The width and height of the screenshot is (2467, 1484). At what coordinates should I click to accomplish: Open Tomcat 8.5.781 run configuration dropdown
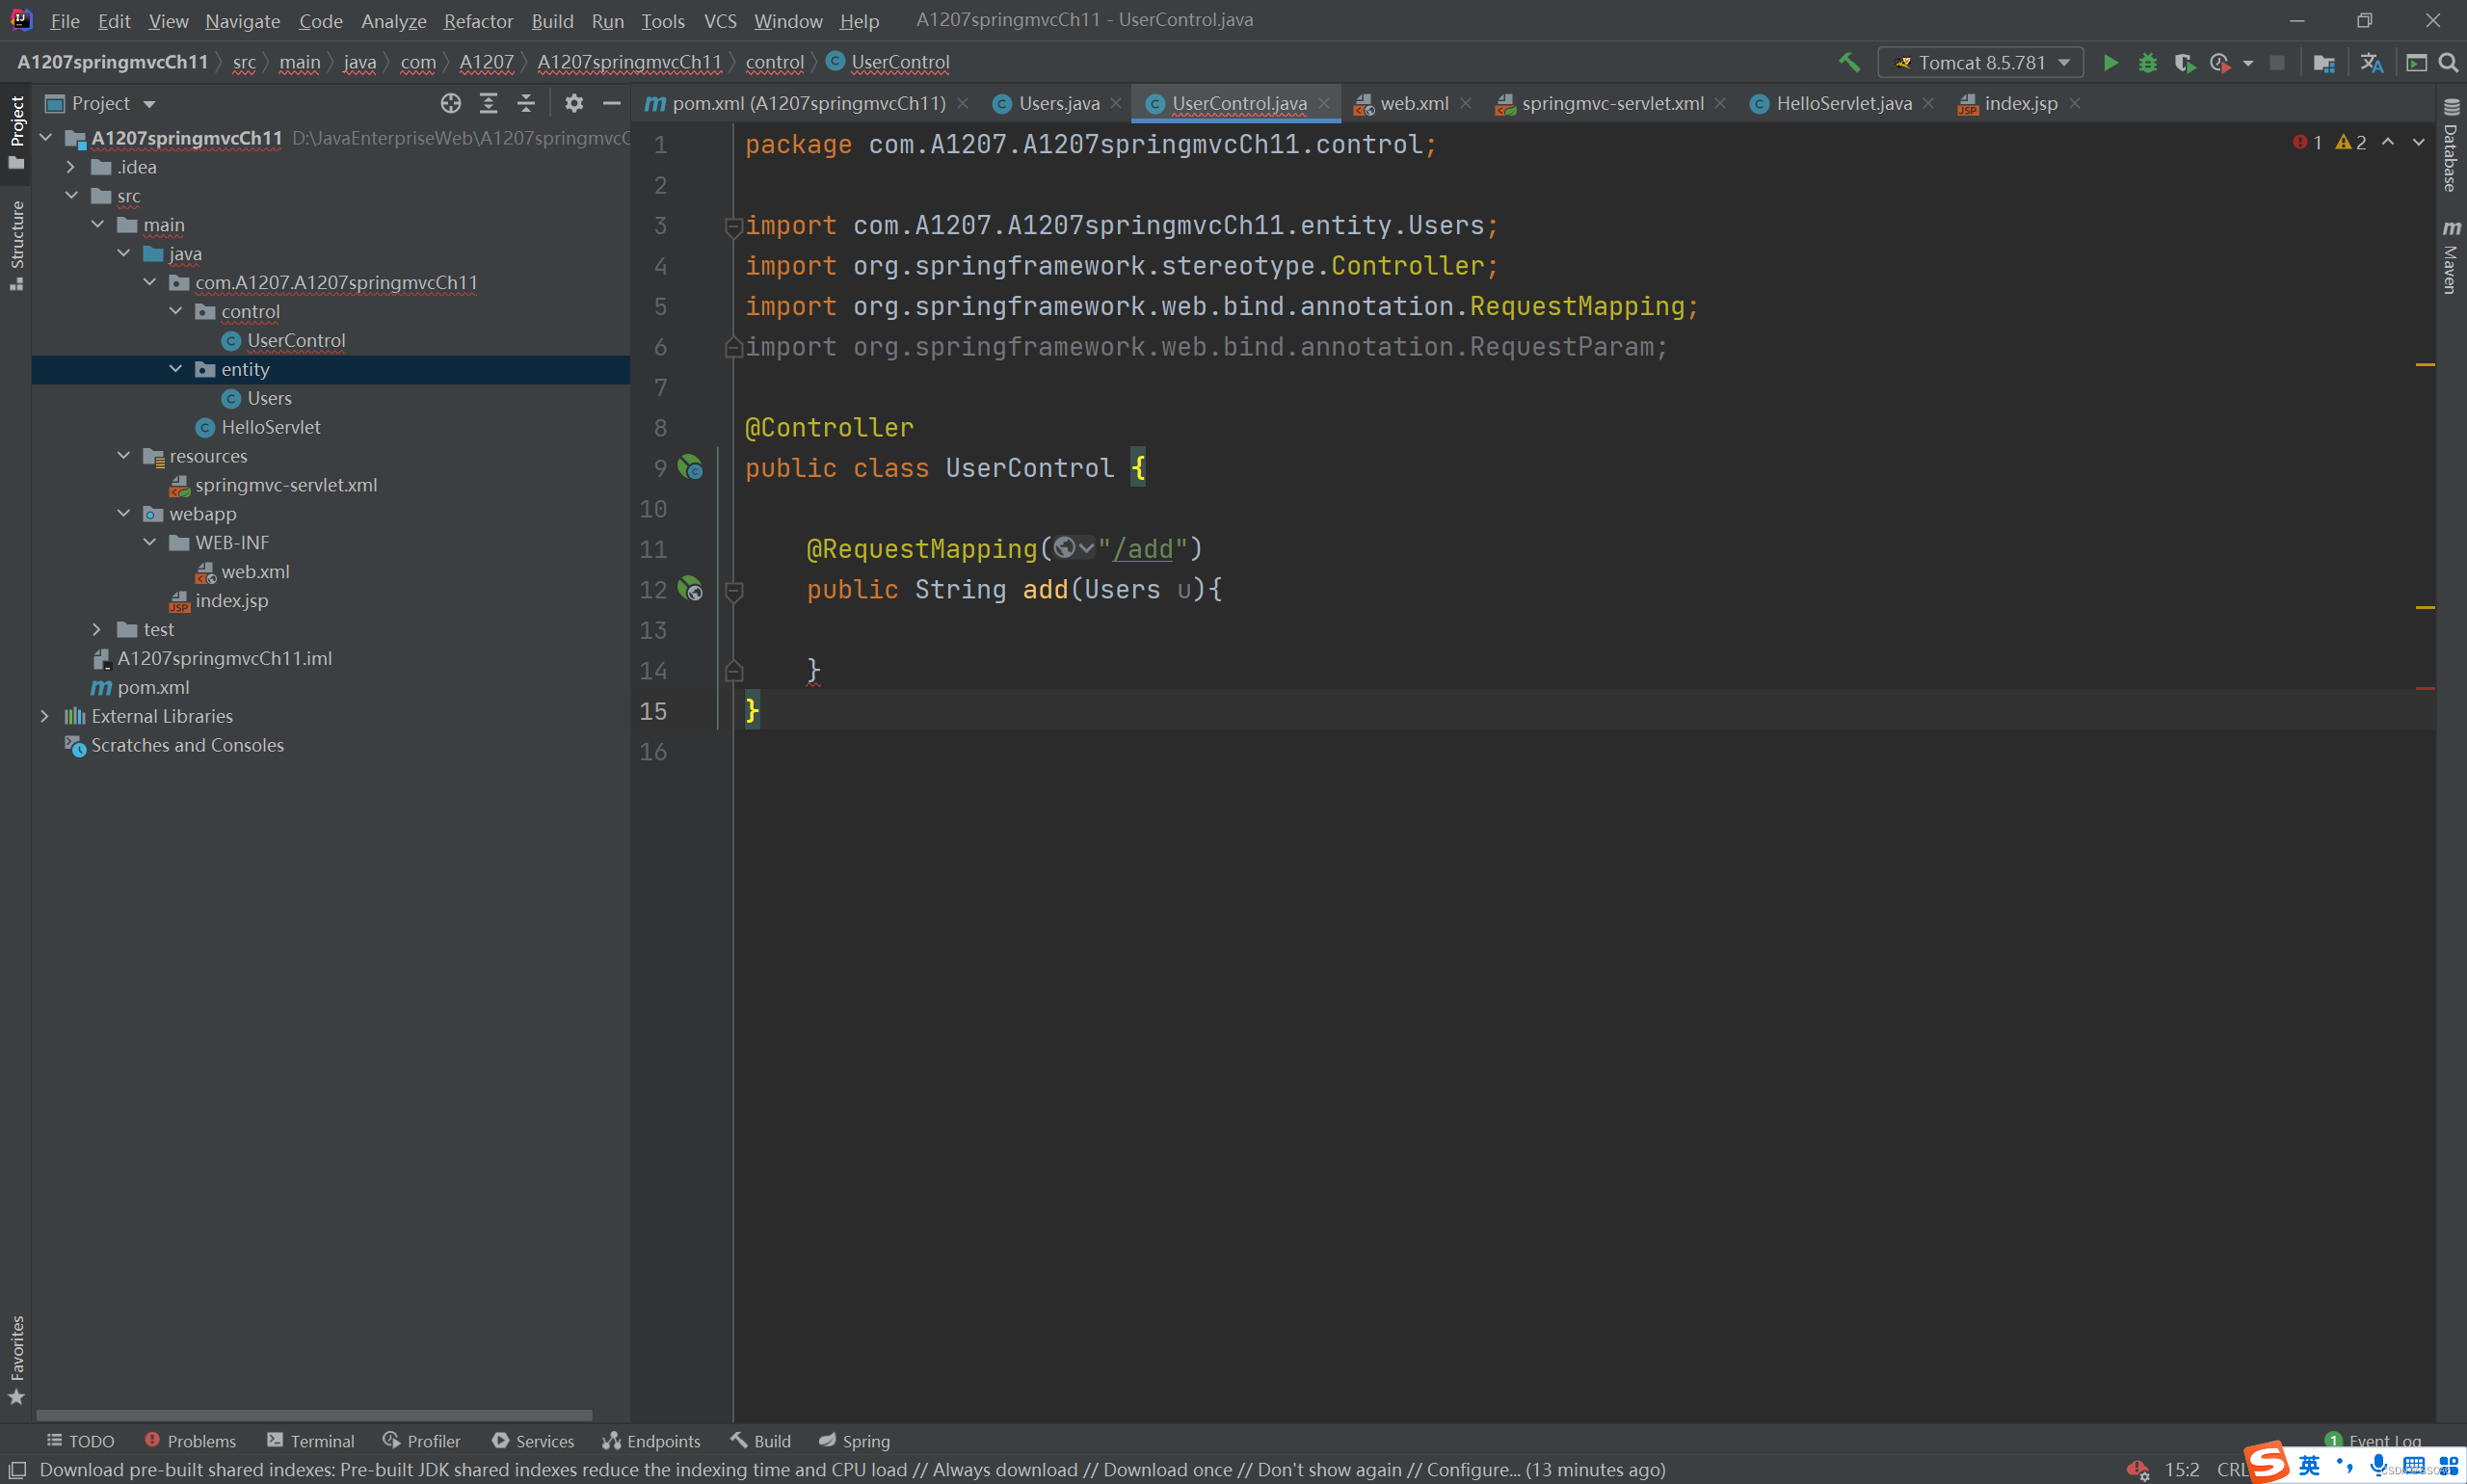[1981, 63]
